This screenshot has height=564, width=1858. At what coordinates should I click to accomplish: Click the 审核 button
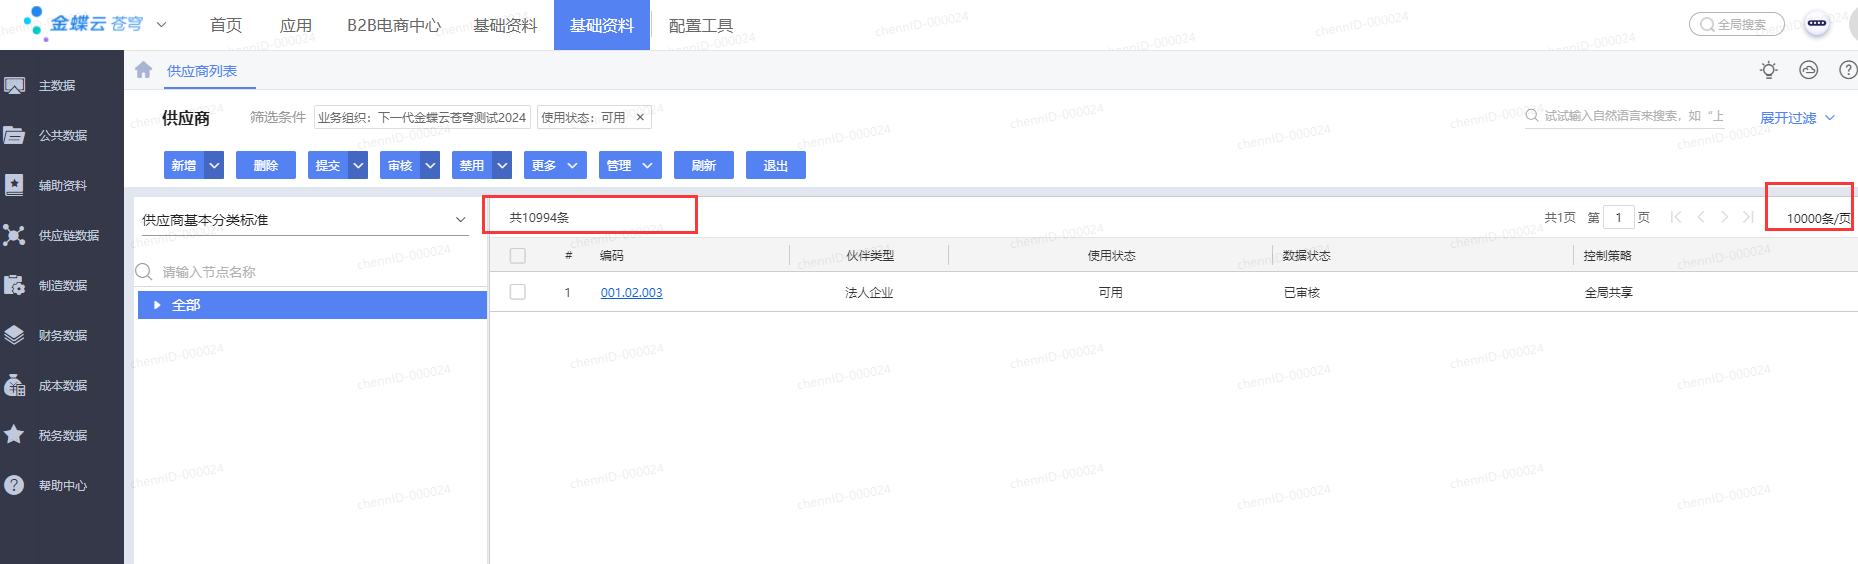(401, 165)
